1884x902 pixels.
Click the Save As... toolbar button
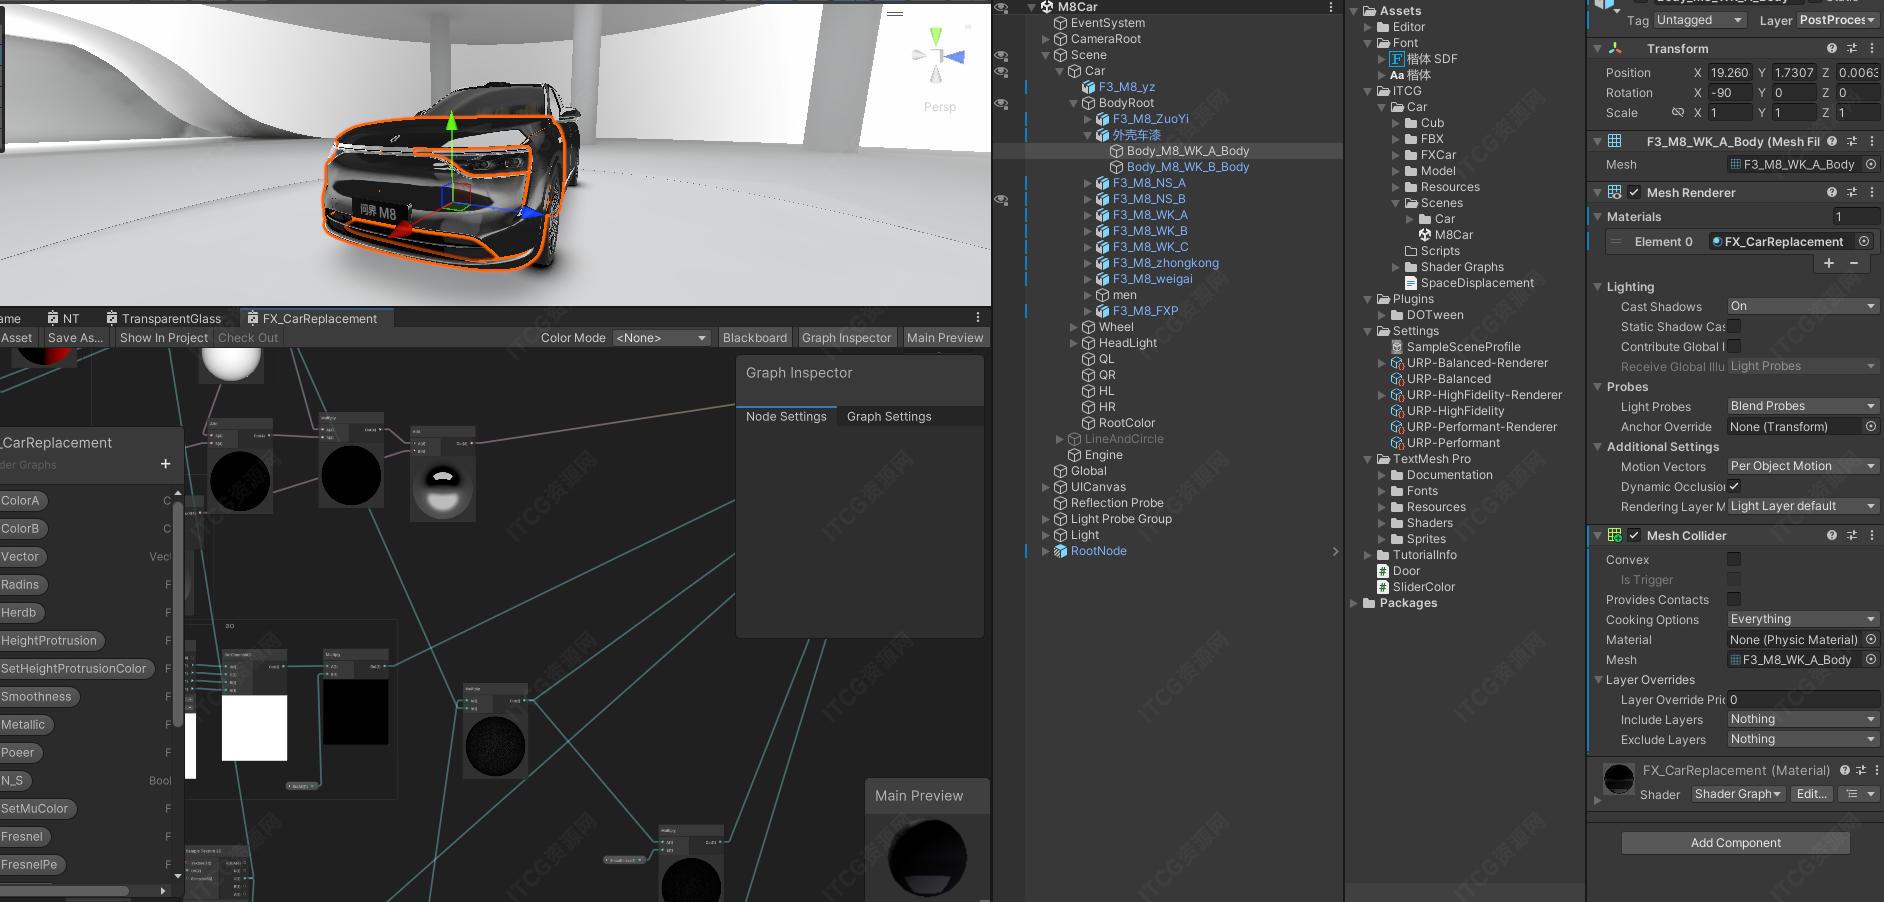click(x=75, y=338)
